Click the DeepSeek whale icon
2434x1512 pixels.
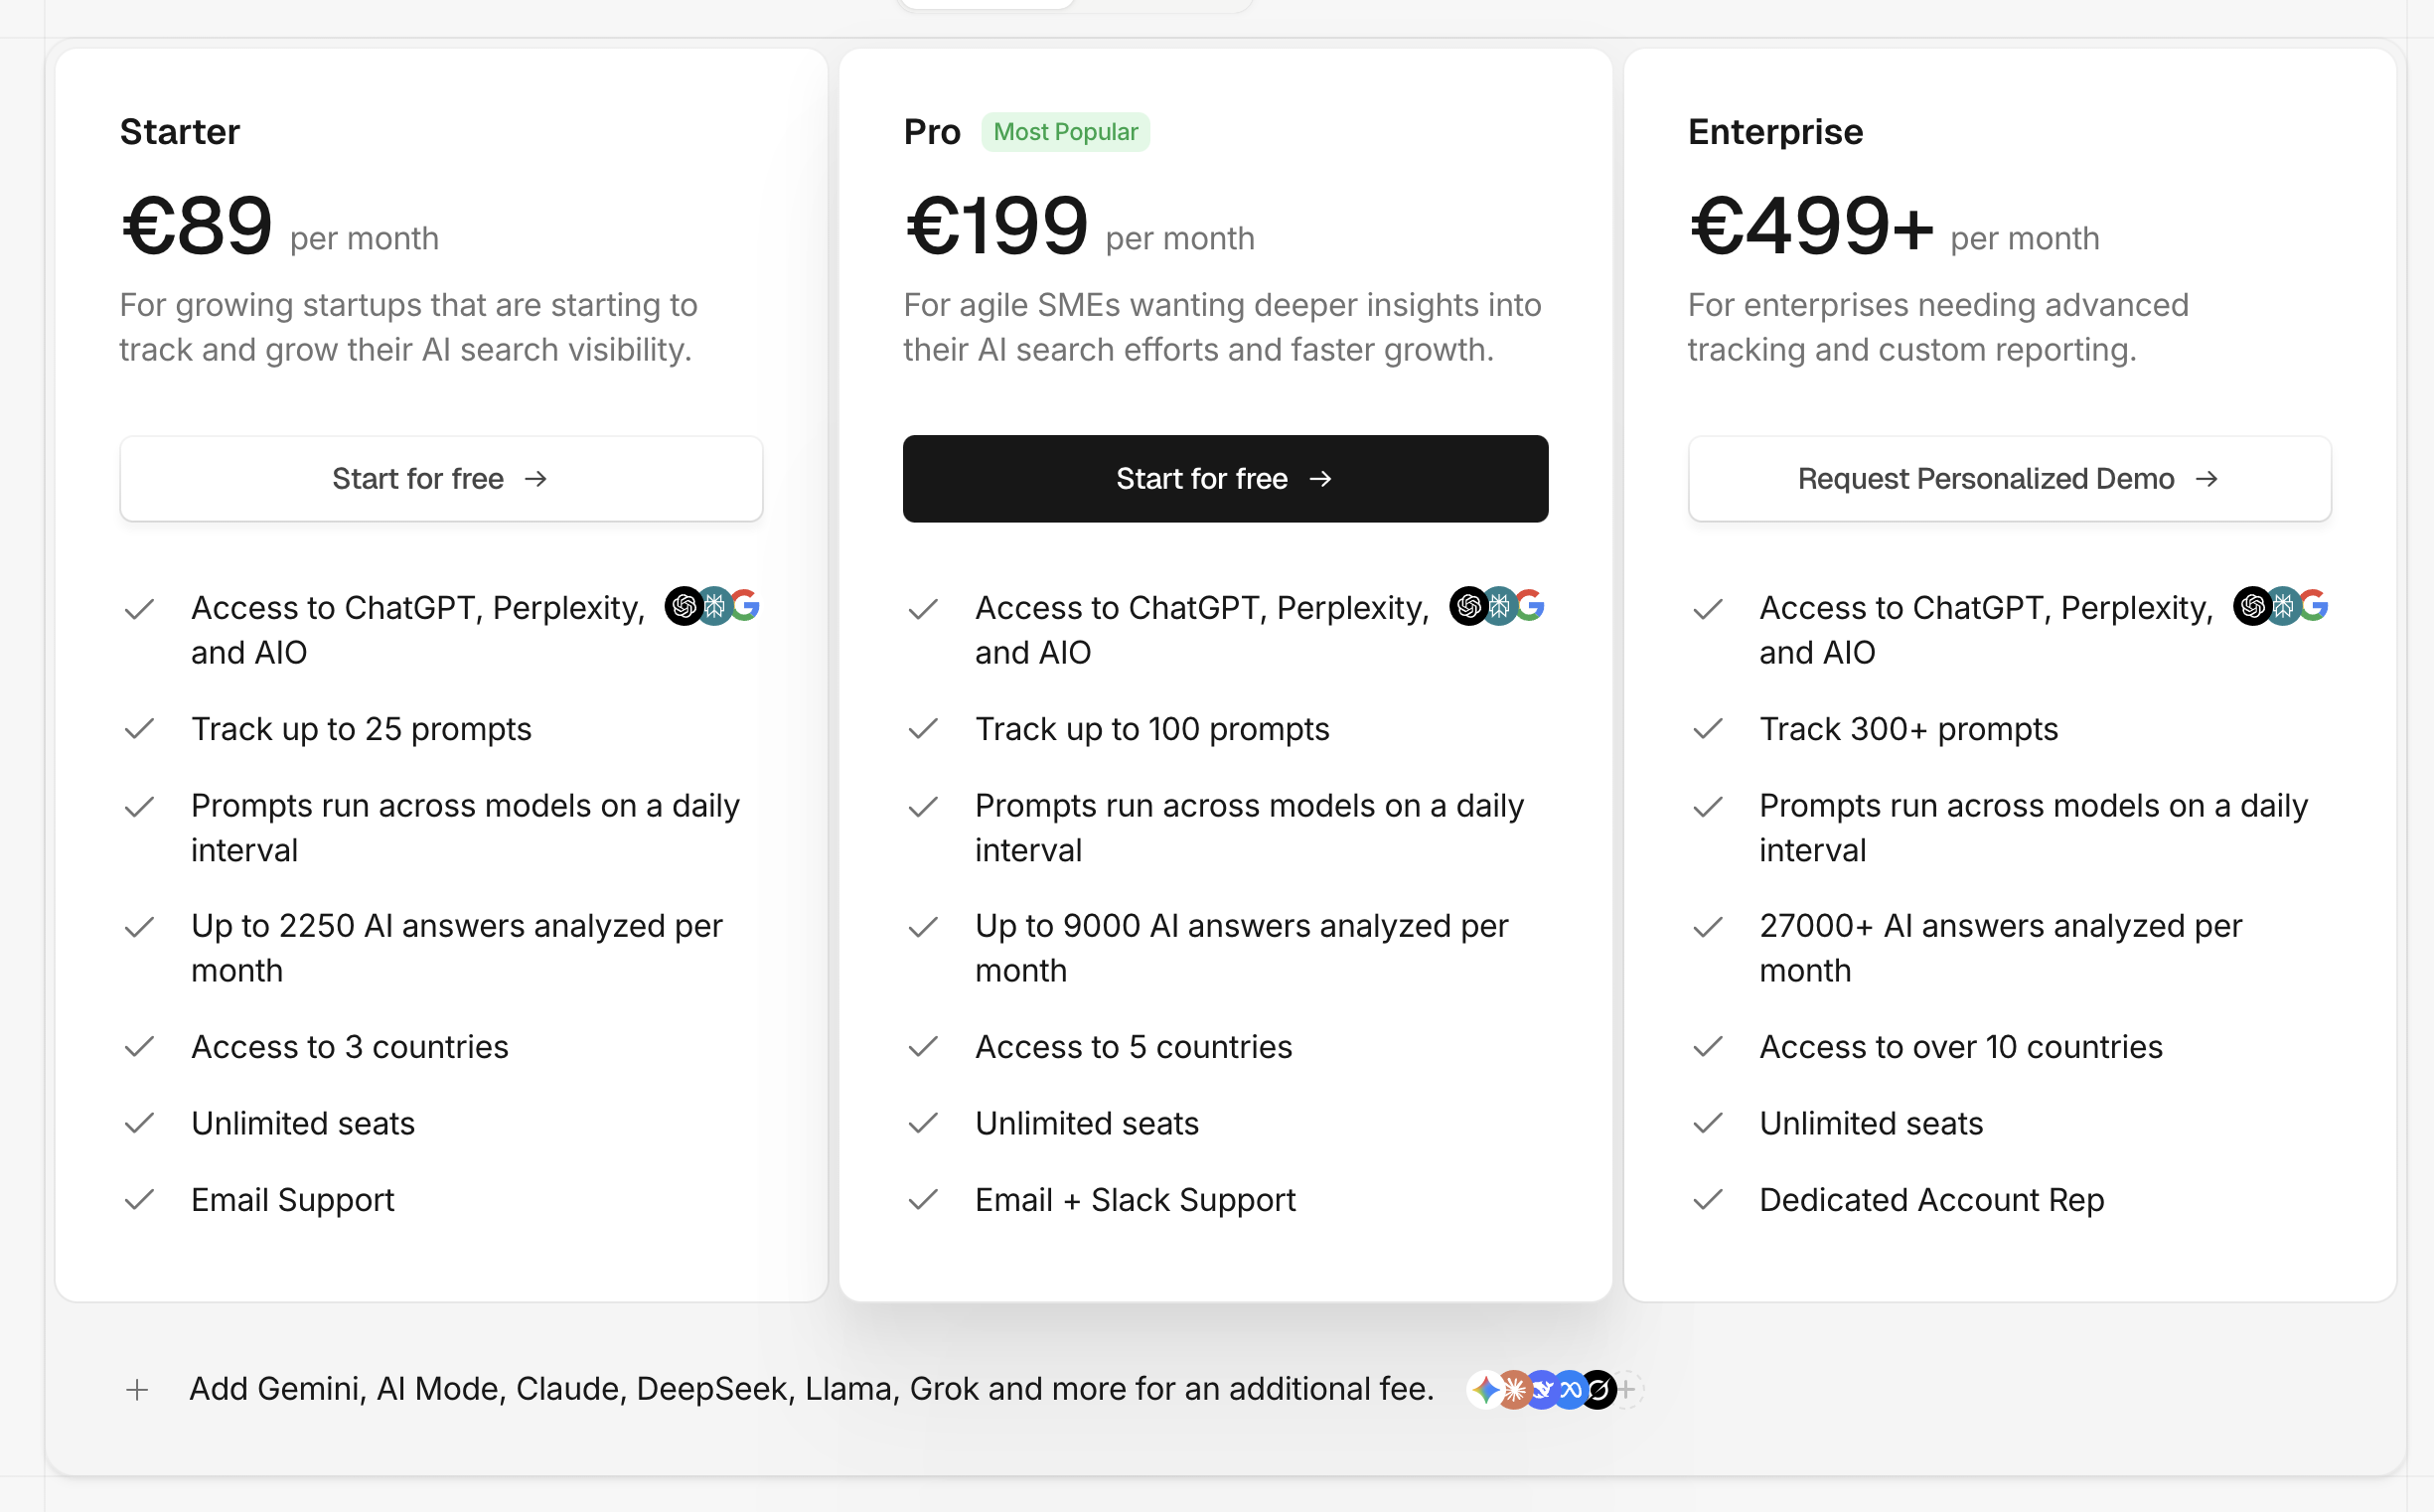tap(1541, 1389)
